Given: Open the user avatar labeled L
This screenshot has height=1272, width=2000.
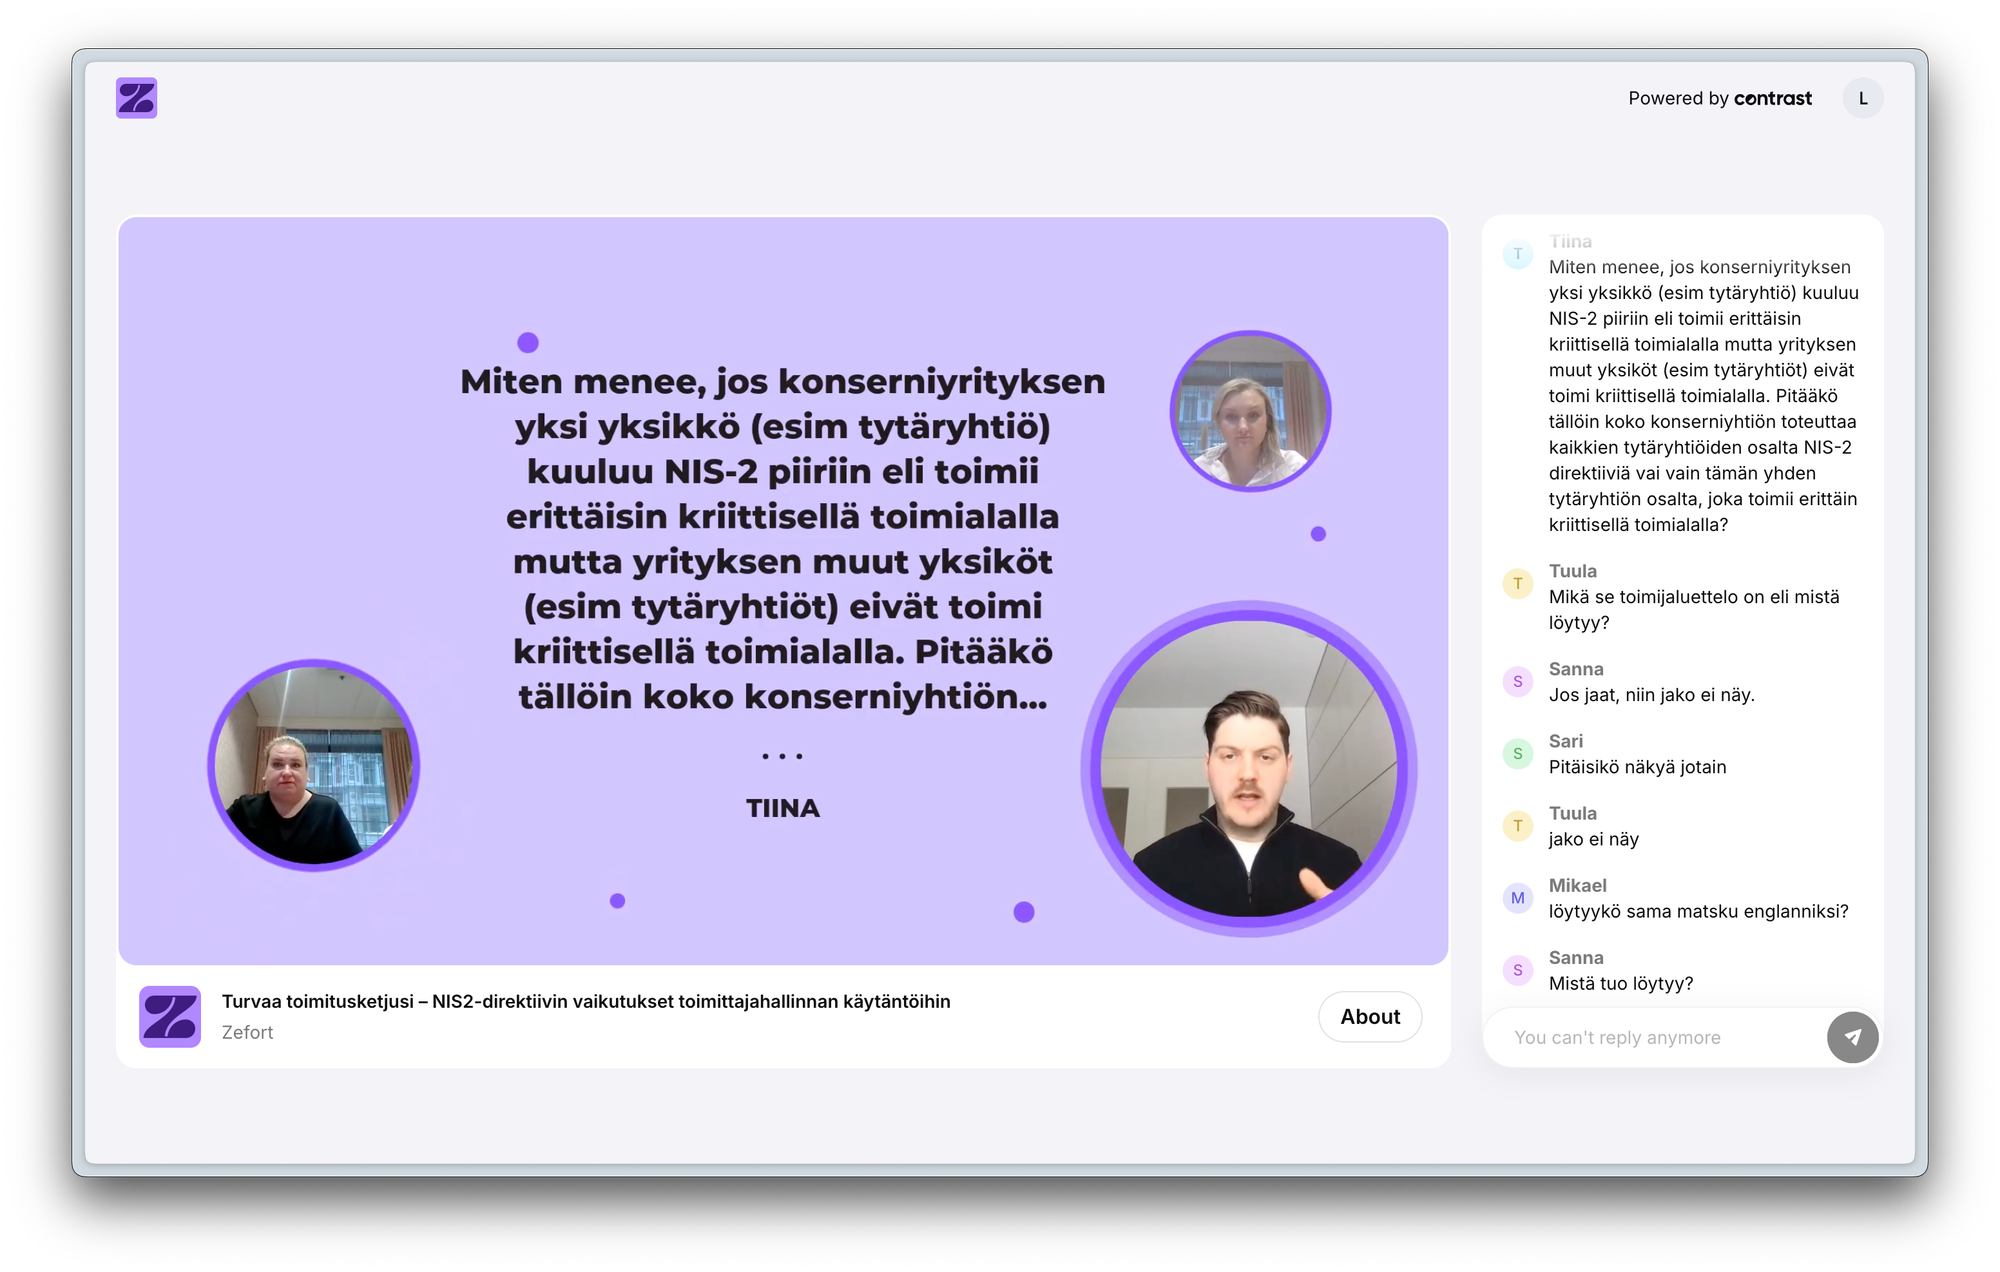Looking at the screenshot, I should (x=1862, y=98).
